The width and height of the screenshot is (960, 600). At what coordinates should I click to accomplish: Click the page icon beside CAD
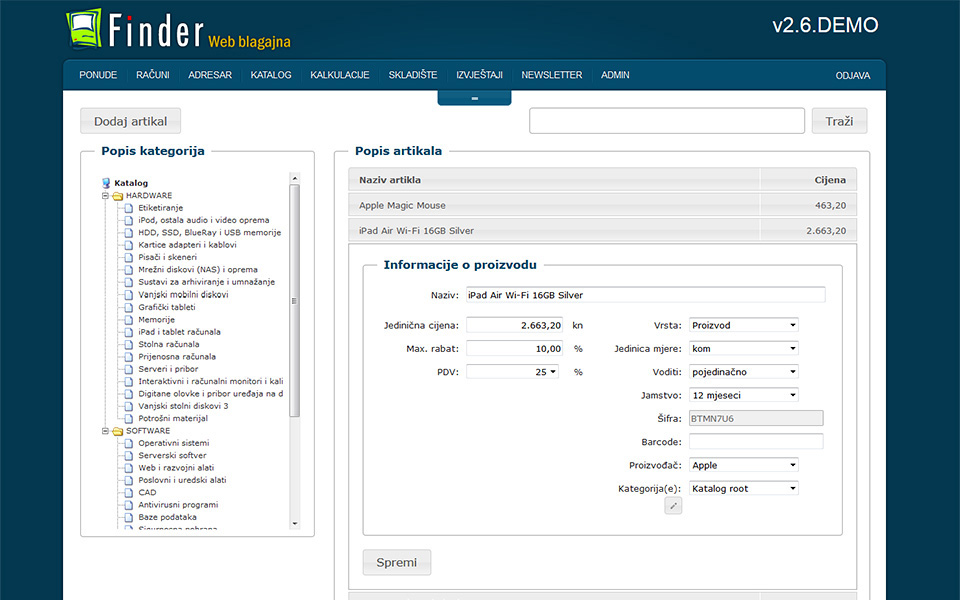128,492
